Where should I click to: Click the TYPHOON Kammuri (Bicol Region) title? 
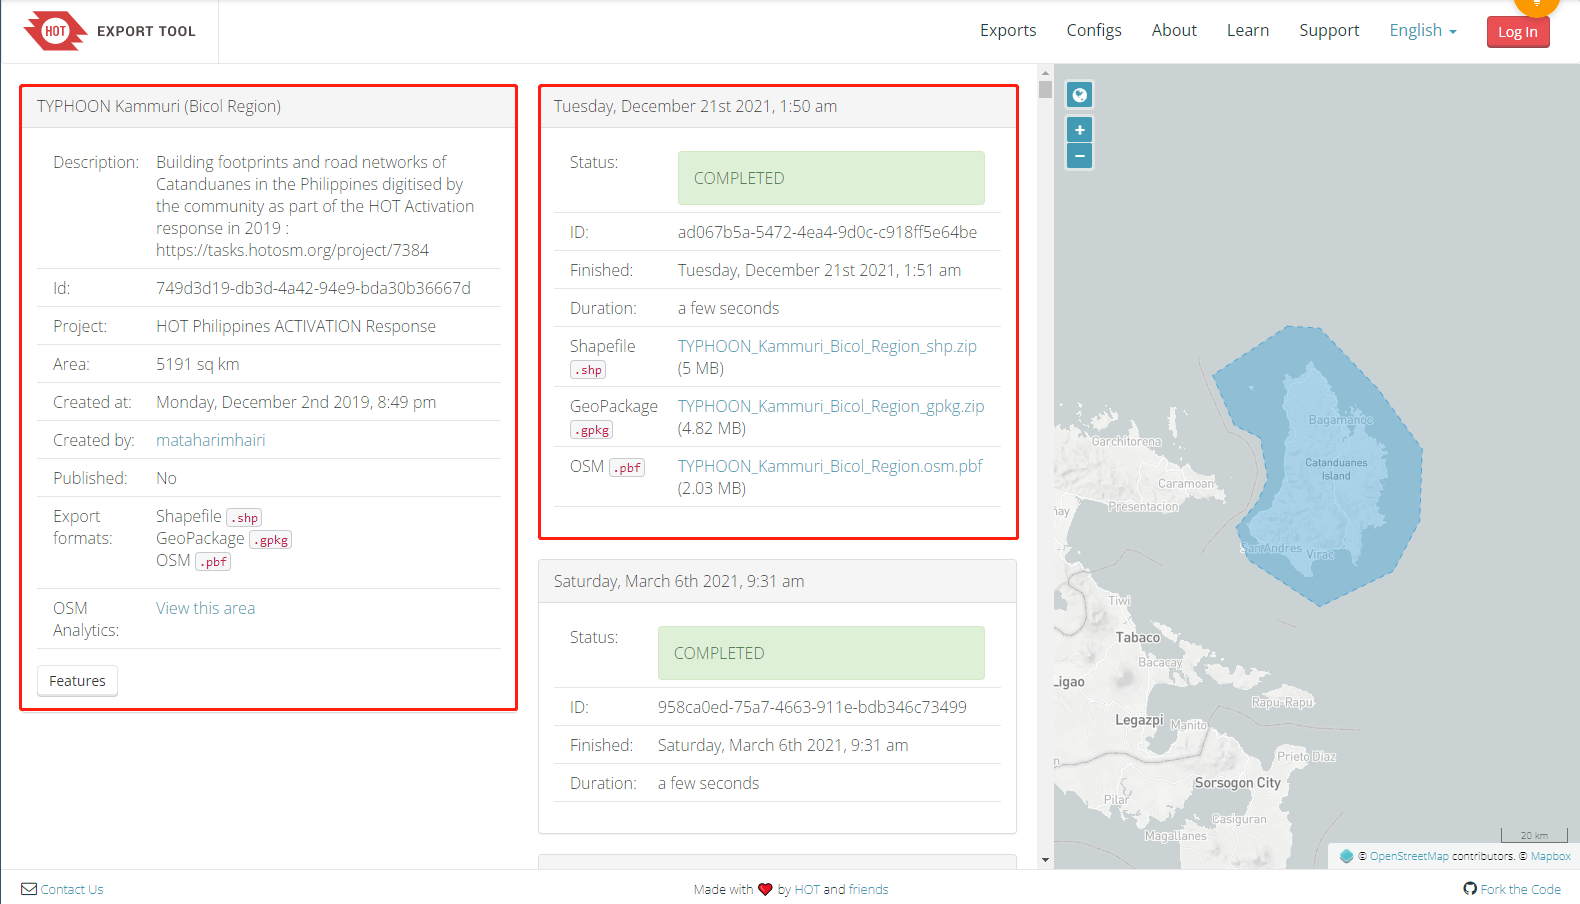click(159, 106)
